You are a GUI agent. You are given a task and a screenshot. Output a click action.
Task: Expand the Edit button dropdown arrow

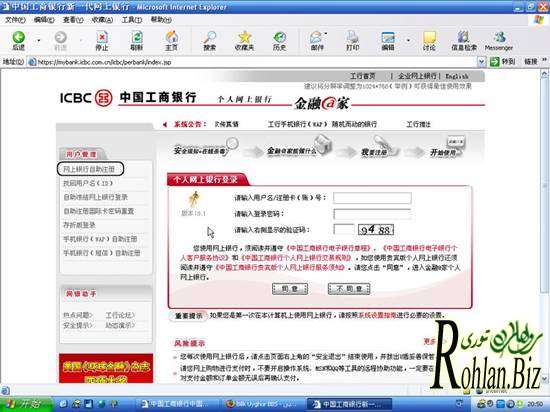(408, 41)
